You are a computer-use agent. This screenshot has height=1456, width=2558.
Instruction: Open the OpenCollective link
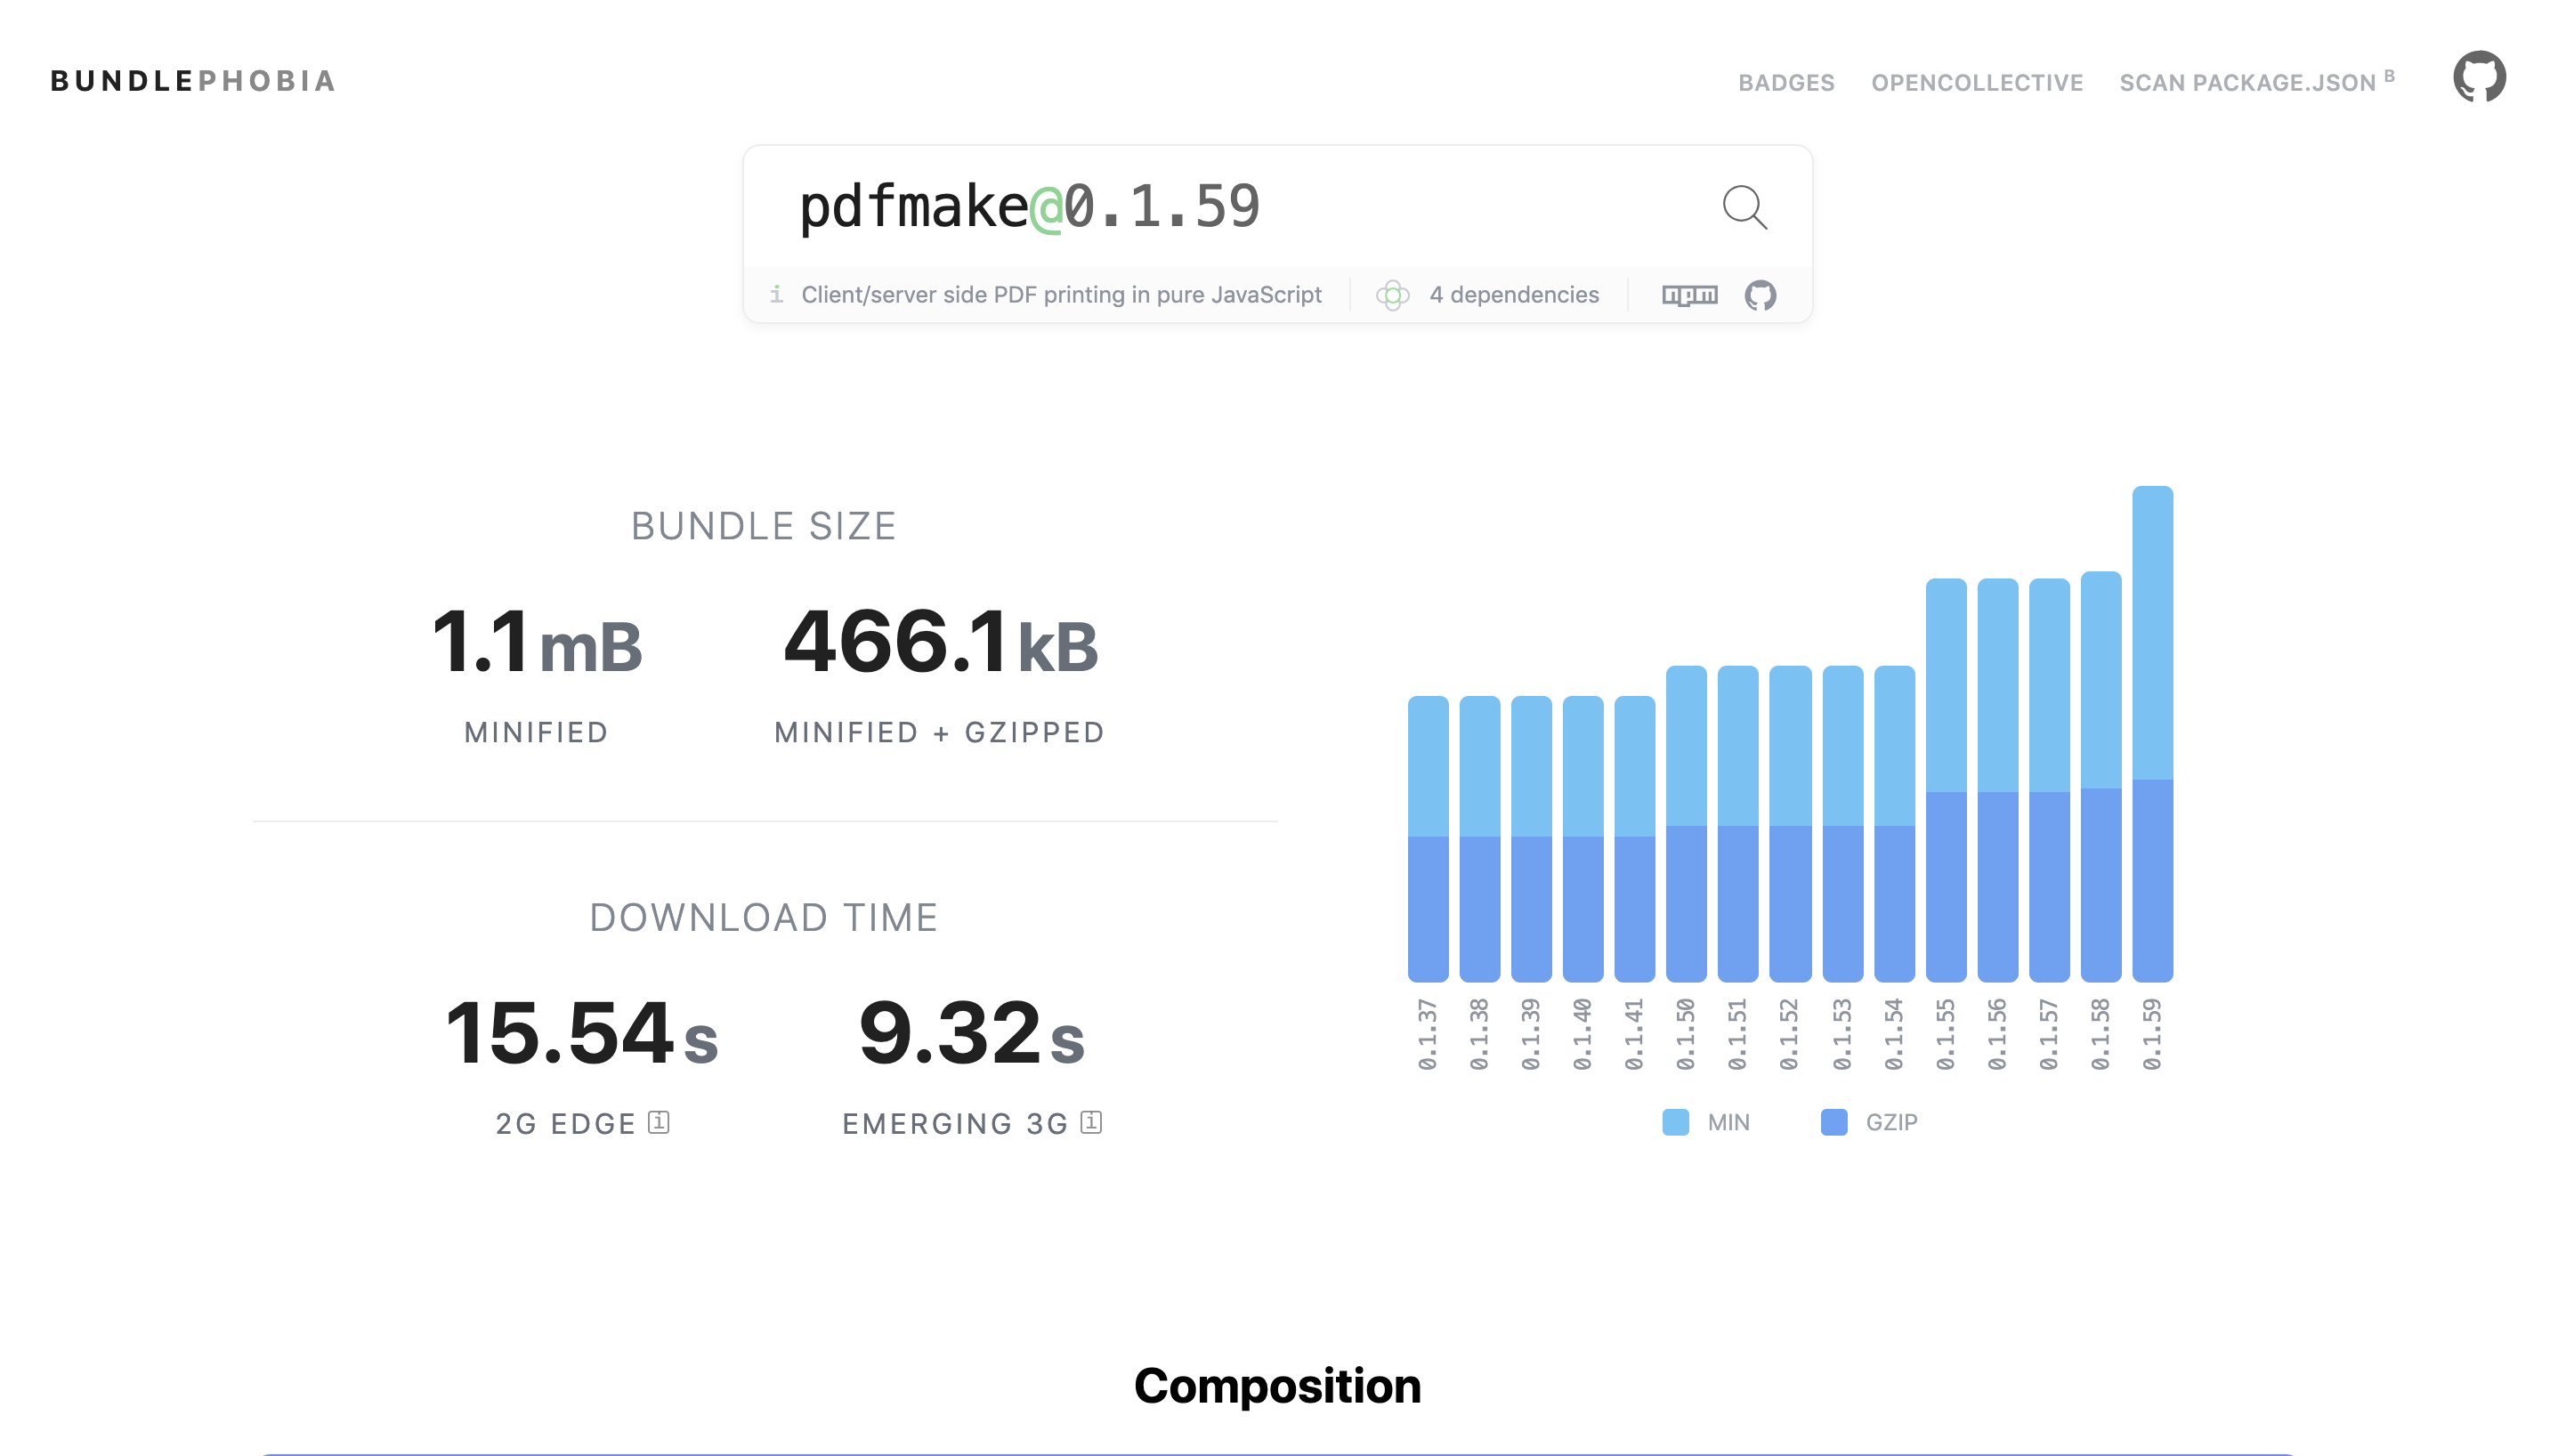[1977, 82]
